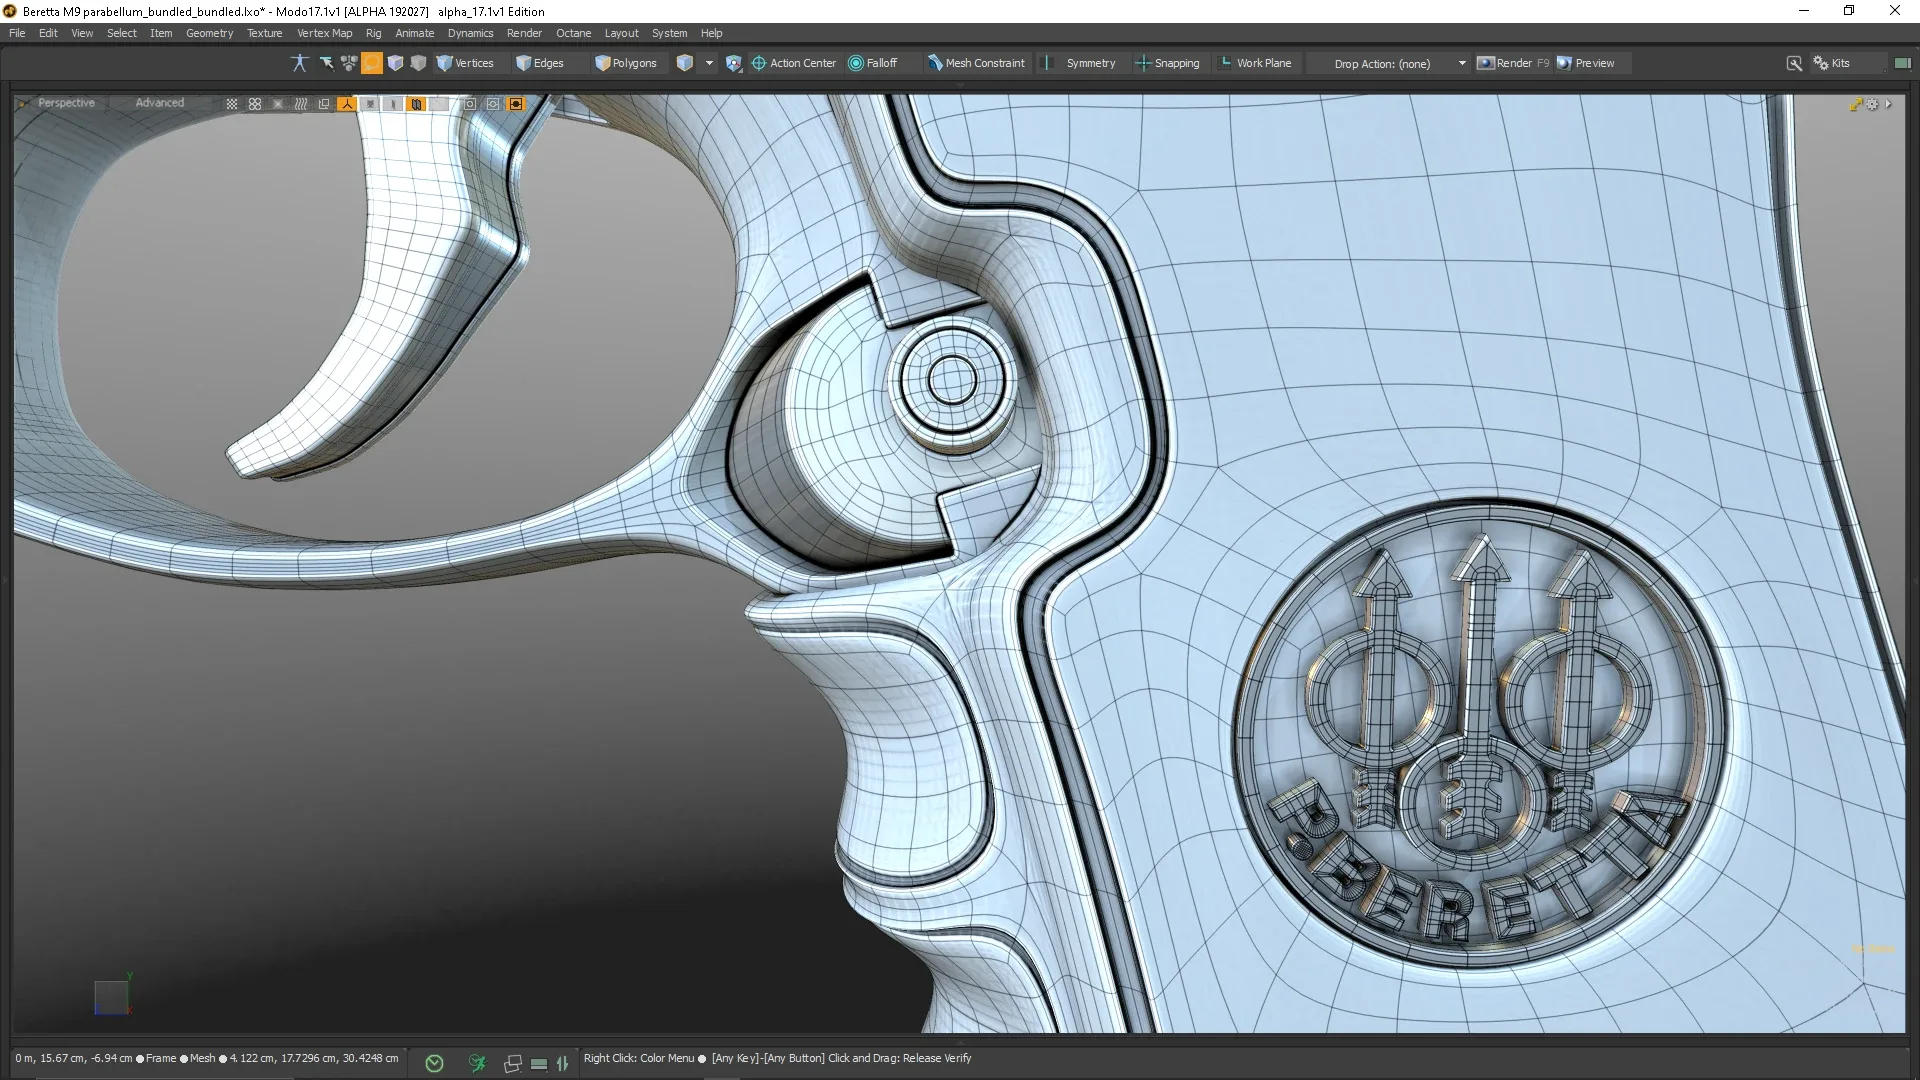
Task: Click the shield selection options icon
Action: pyautogui.click(x=734, y=63)
